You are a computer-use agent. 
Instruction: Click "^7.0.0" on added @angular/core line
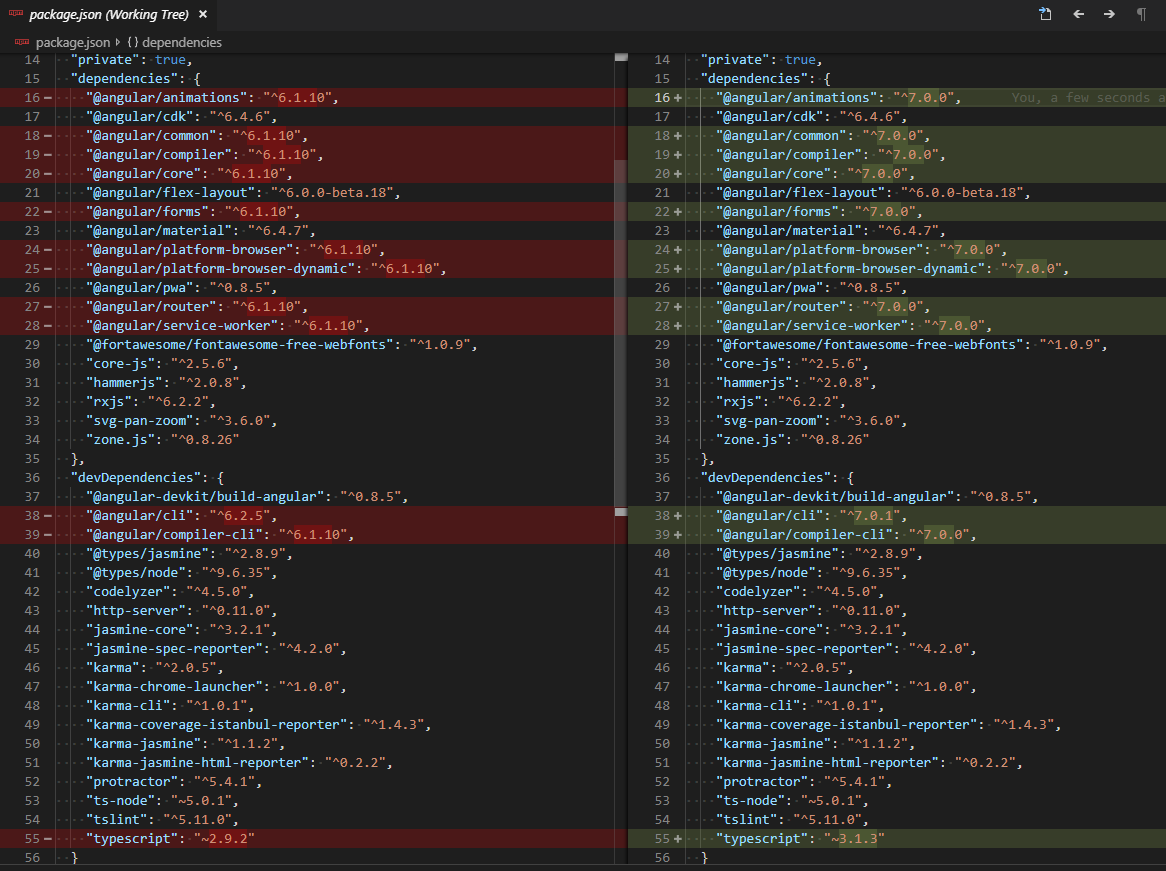click(x=877, y=173)
